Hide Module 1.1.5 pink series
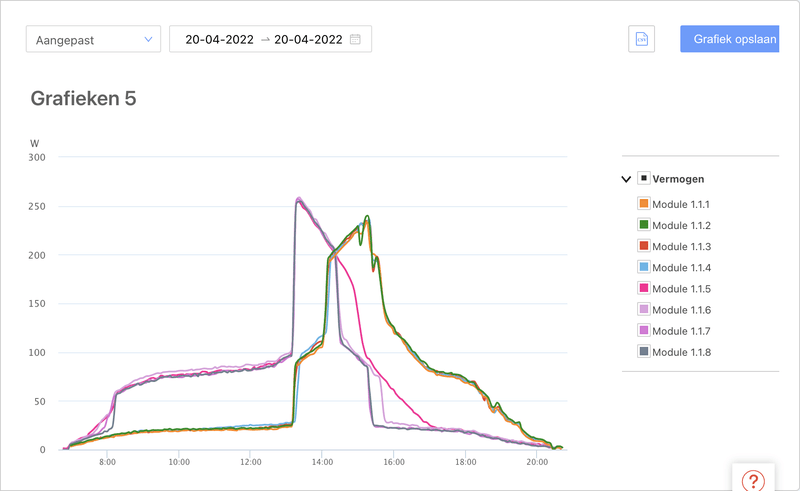 644,288
